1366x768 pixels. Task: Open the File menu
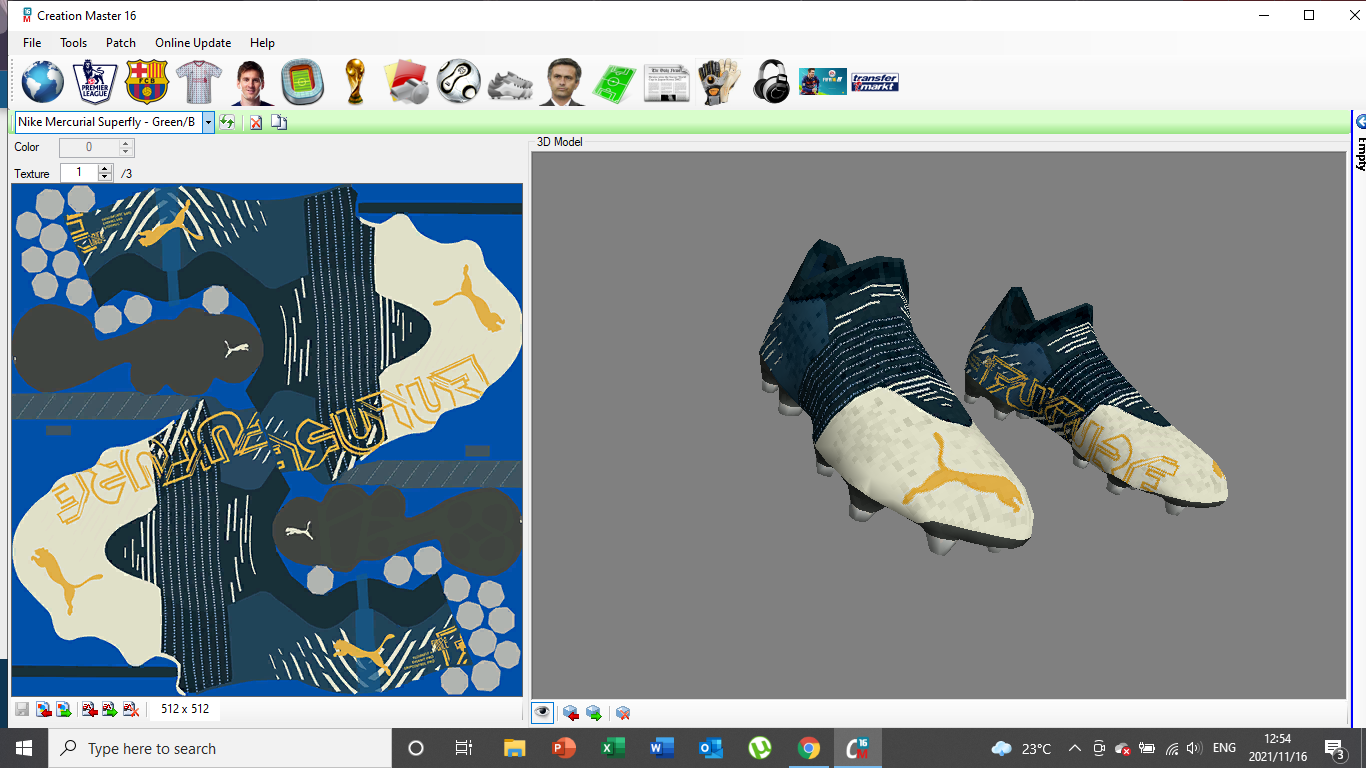click(32, 43)
